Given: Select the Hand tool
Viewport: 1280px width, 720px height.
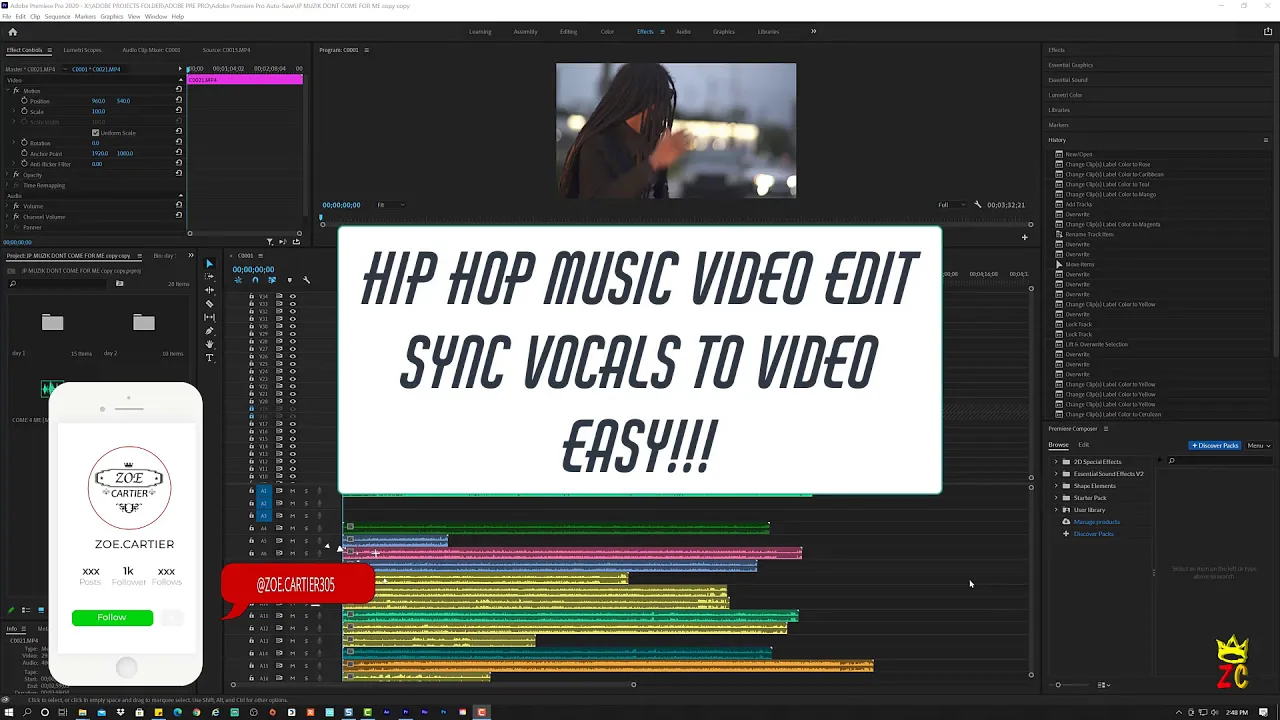Looking at the screenshot, I should coord(209,344).
